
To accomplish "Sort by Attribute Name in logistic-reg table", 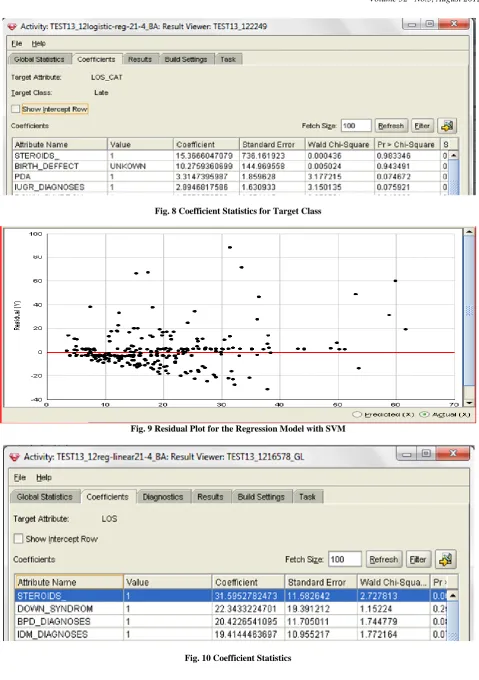I will pyautogui.click(x=60, y=144).
